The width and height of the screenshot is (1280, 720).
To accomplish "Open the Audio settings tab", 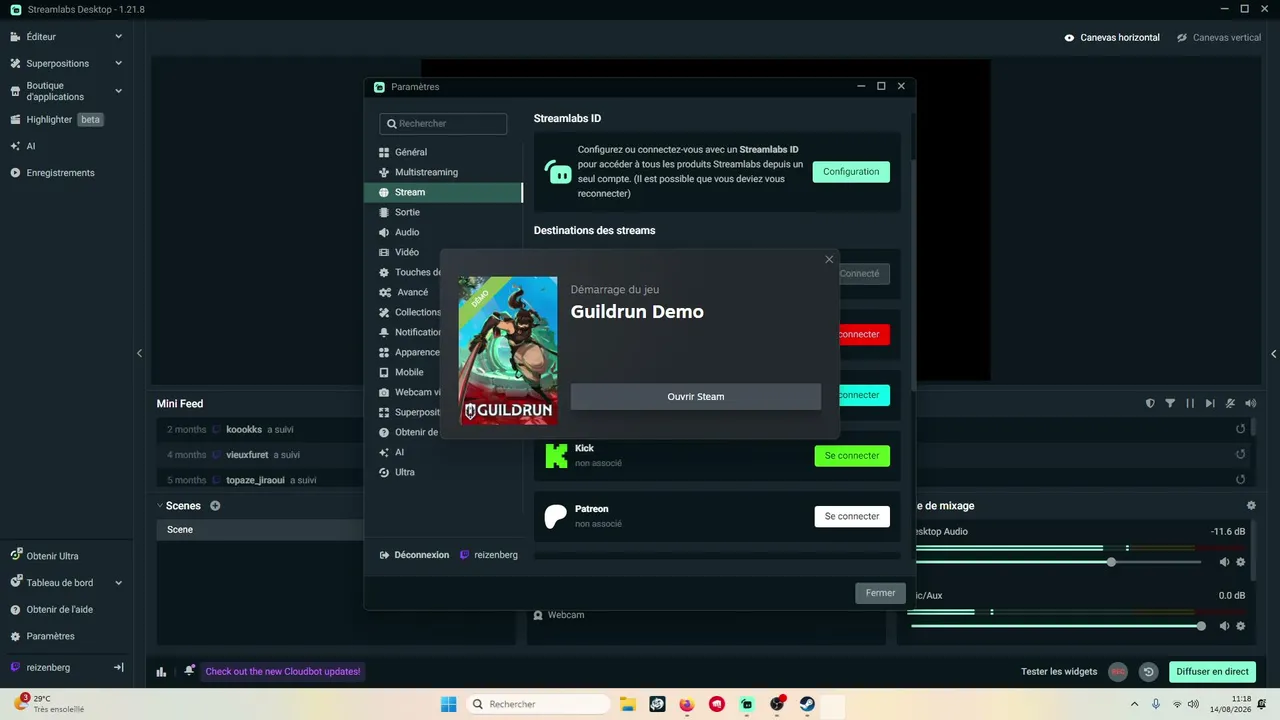I will pyautogui.click(x=443, y=232).
